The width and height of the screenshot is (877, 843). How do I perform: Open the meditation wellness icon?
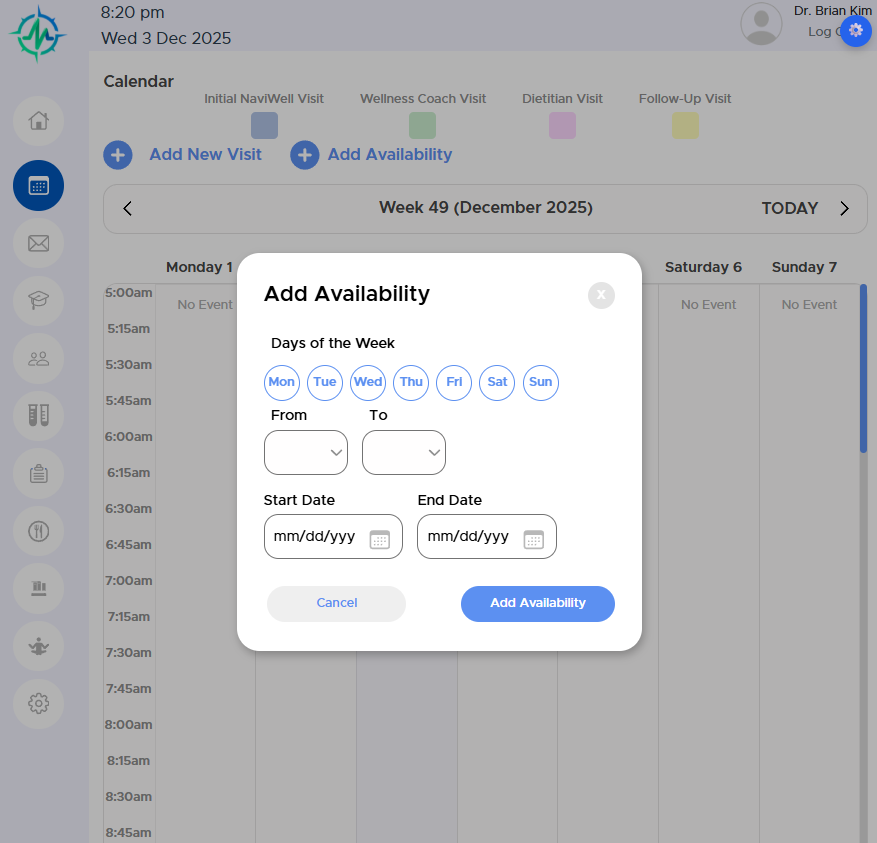pos(38,646)
